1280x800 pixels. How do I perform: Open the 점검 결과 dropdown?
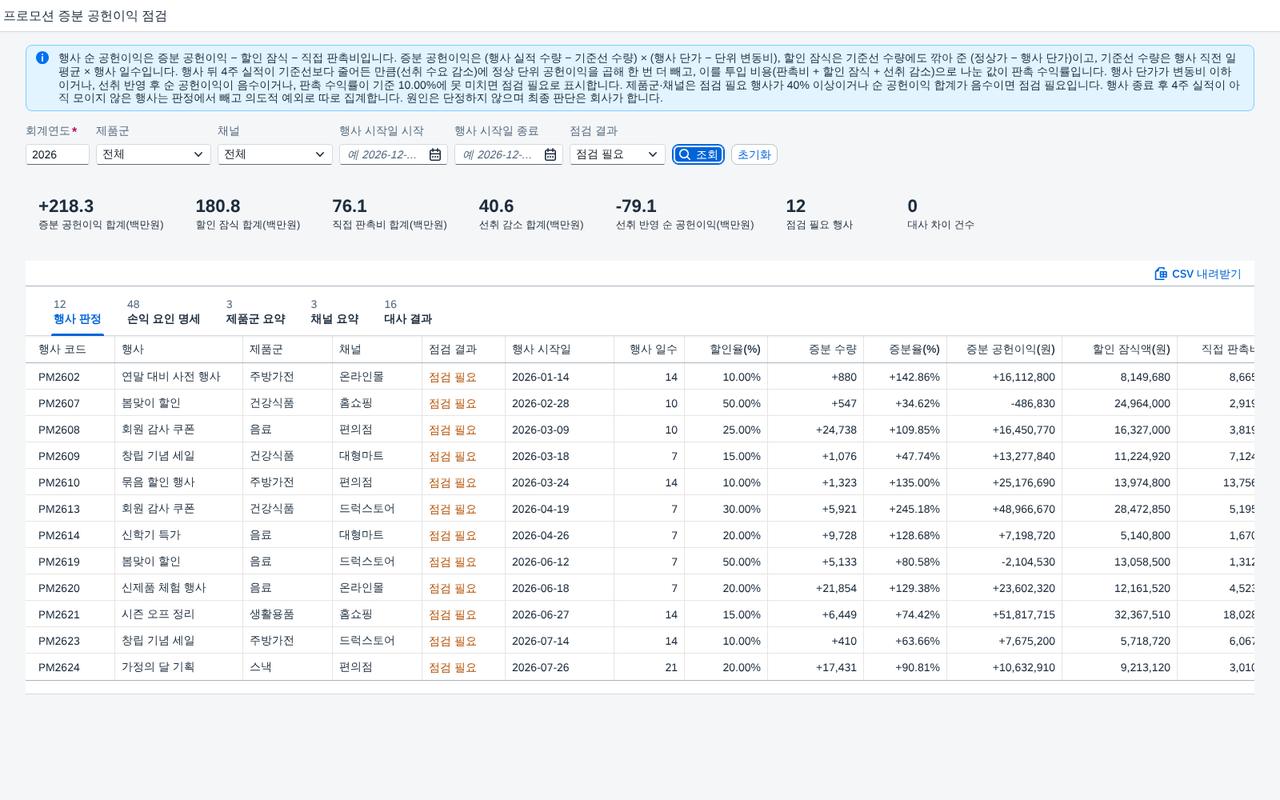pos(617,154)
